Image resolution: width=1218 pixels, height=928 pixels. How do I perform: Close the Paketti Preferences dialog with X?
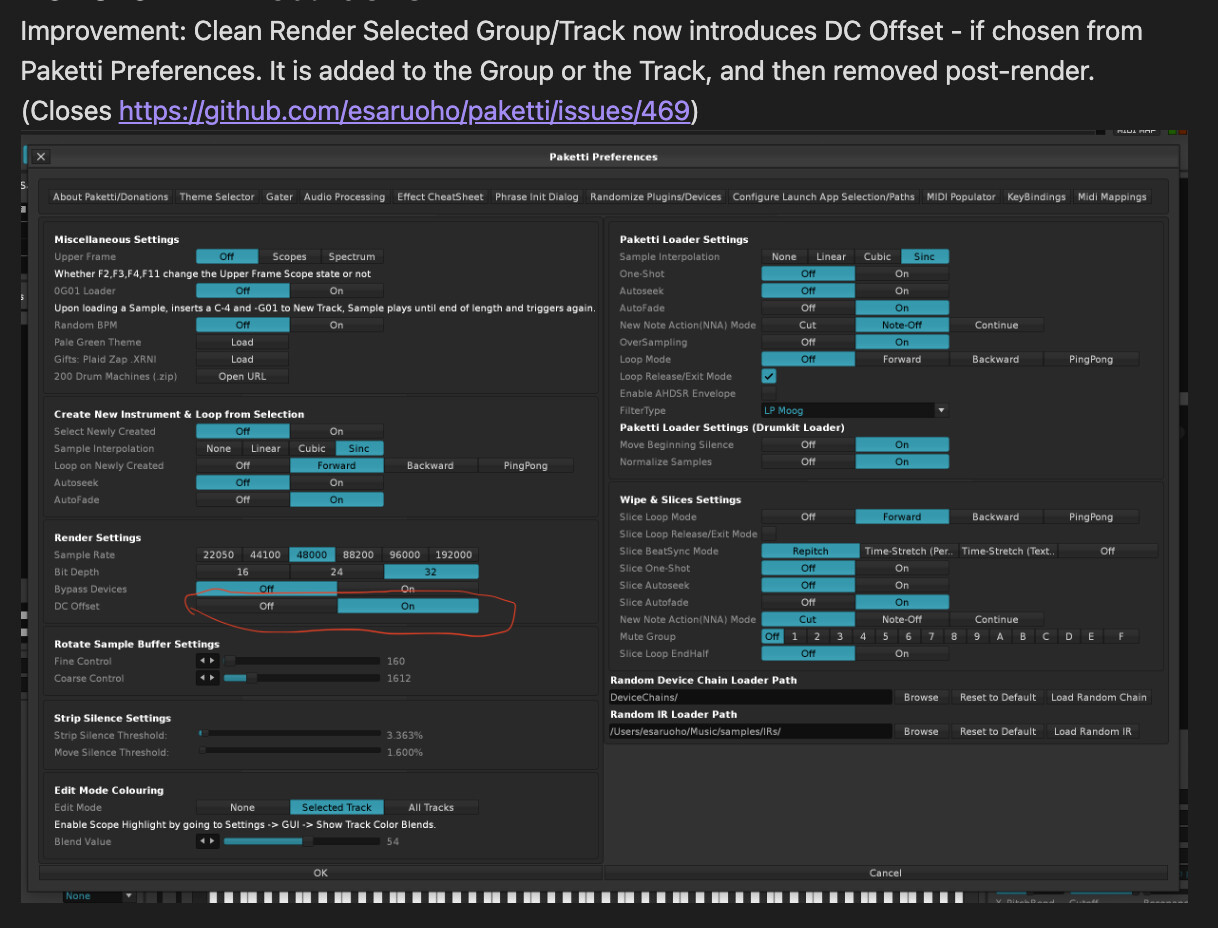40,157
